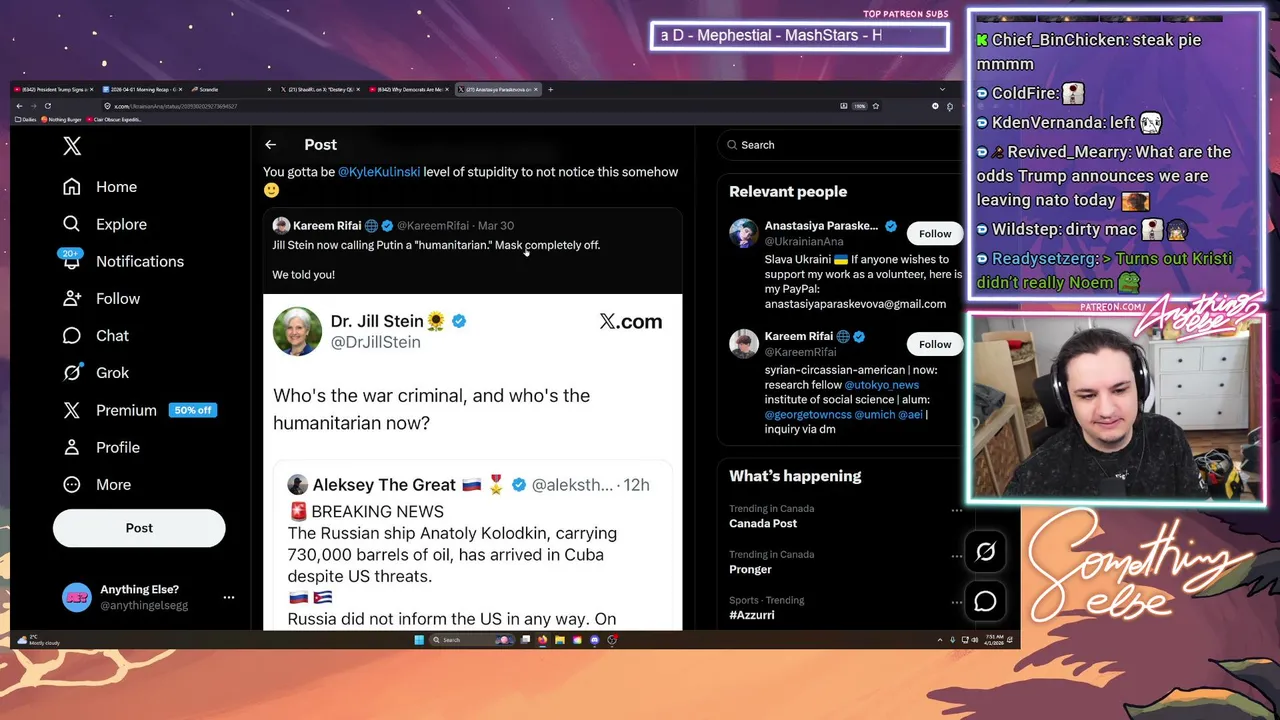
Task: Go back with the Post header arrow
Action: tap(270, 145)
